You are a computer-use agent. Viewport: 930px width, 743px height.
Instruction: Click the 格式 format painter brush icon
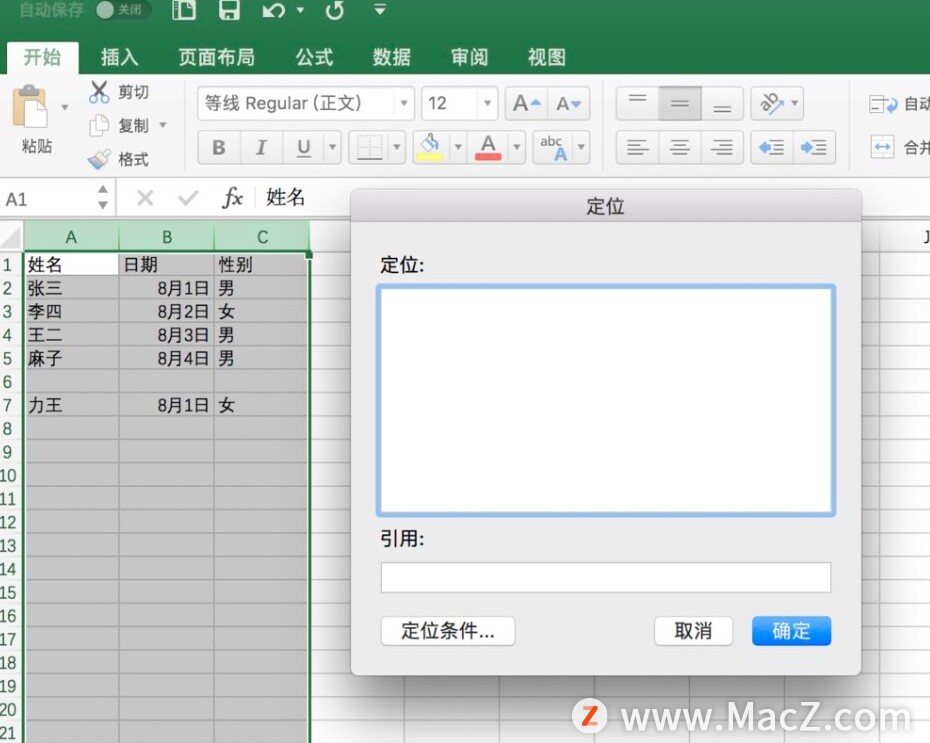pos(99,158)
